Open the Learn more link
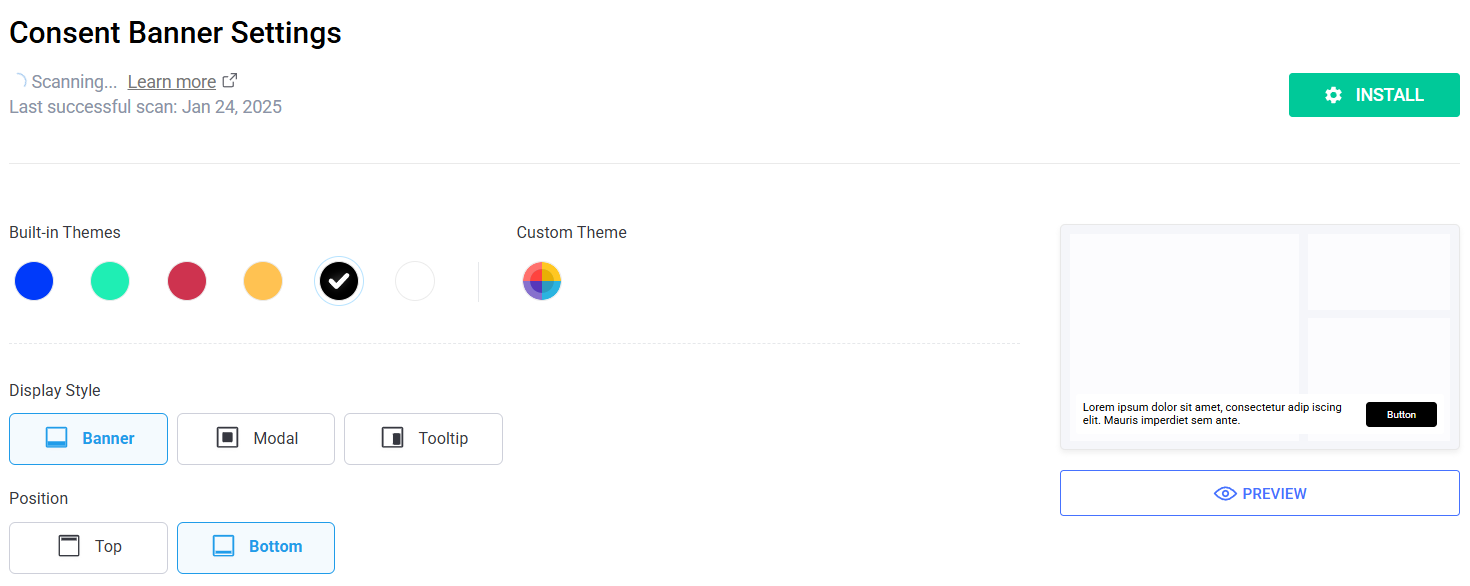Image resolution: width=1470 pixels, height=586 pixels. (x=172, y=82)
